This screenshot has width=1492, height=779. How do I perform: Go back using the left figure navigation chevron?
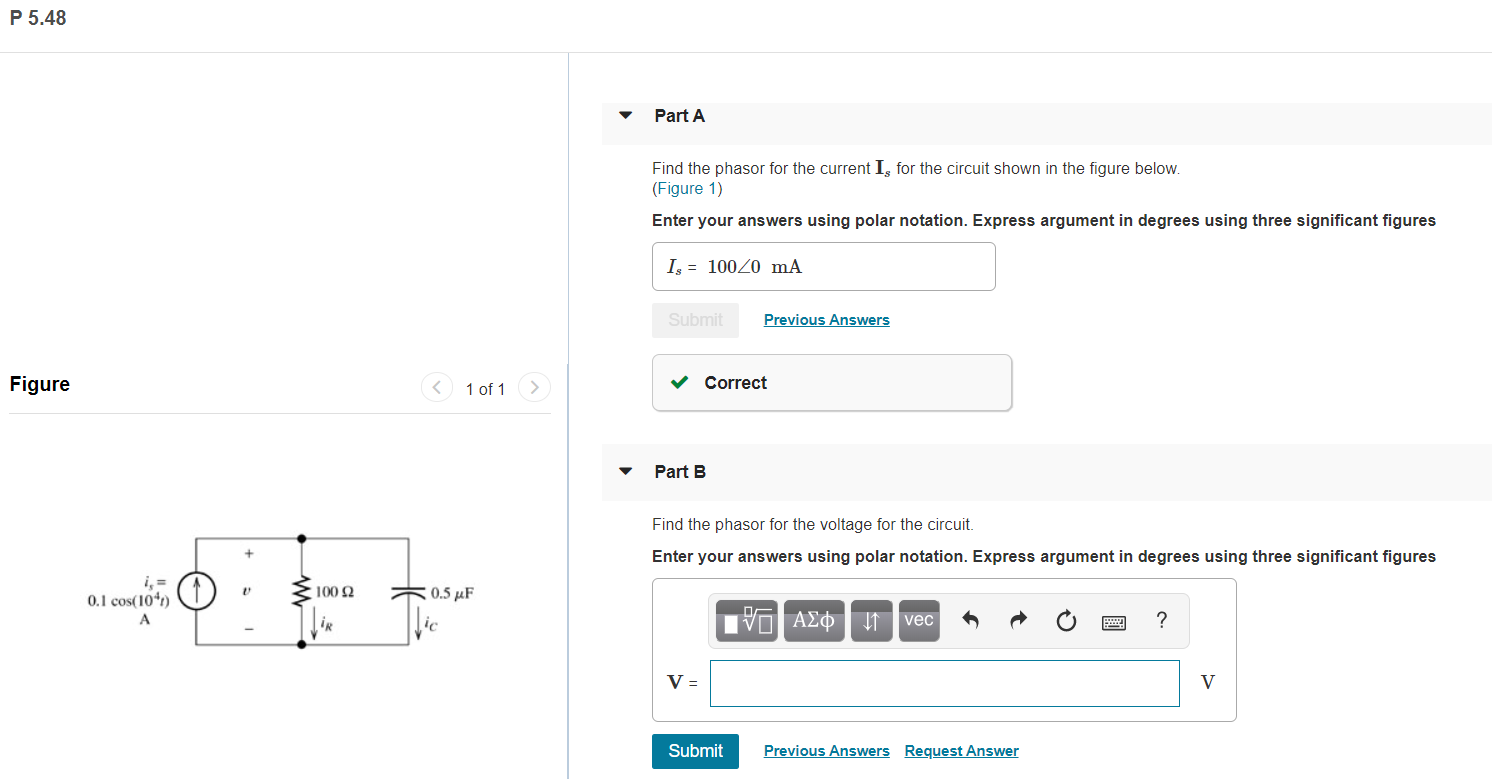tap(437, 388)
